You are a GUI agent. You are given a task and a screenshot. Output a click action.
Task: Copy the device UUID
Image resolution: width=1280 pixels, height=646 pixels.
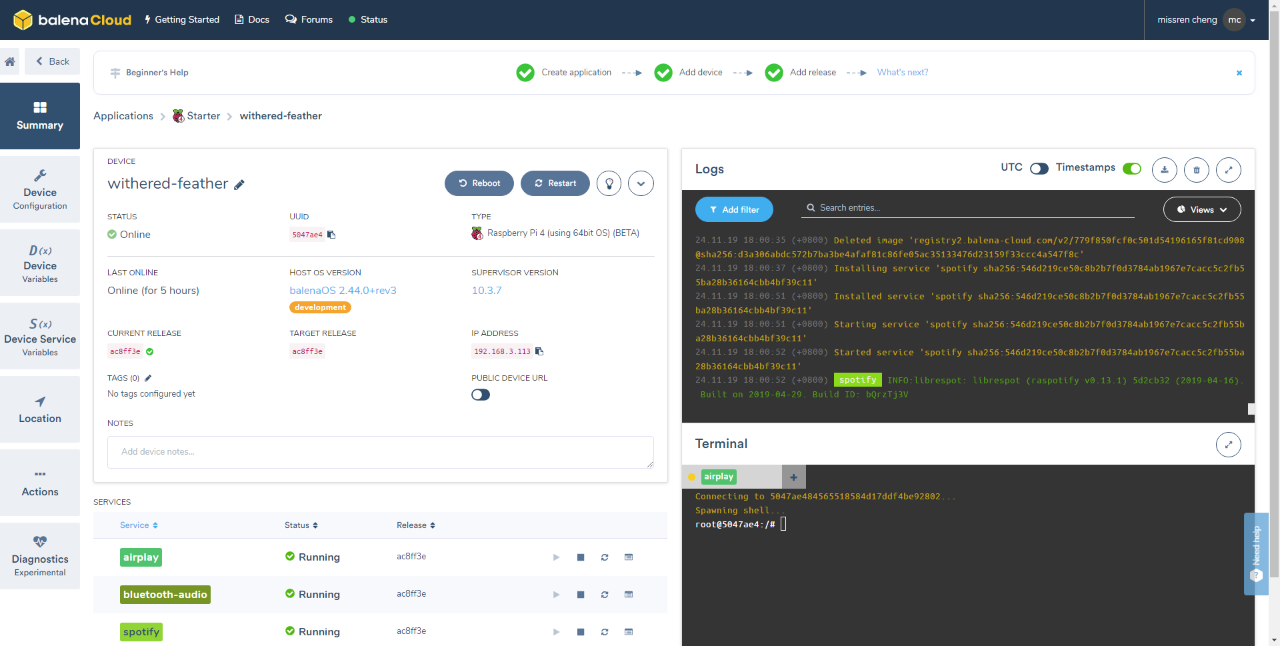point(332,235)
